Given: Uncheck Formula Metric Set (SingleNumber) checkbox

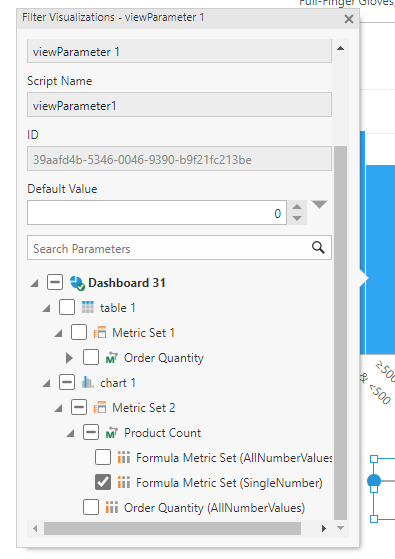Looking at the screenshot, I should [x=103, y=482].
